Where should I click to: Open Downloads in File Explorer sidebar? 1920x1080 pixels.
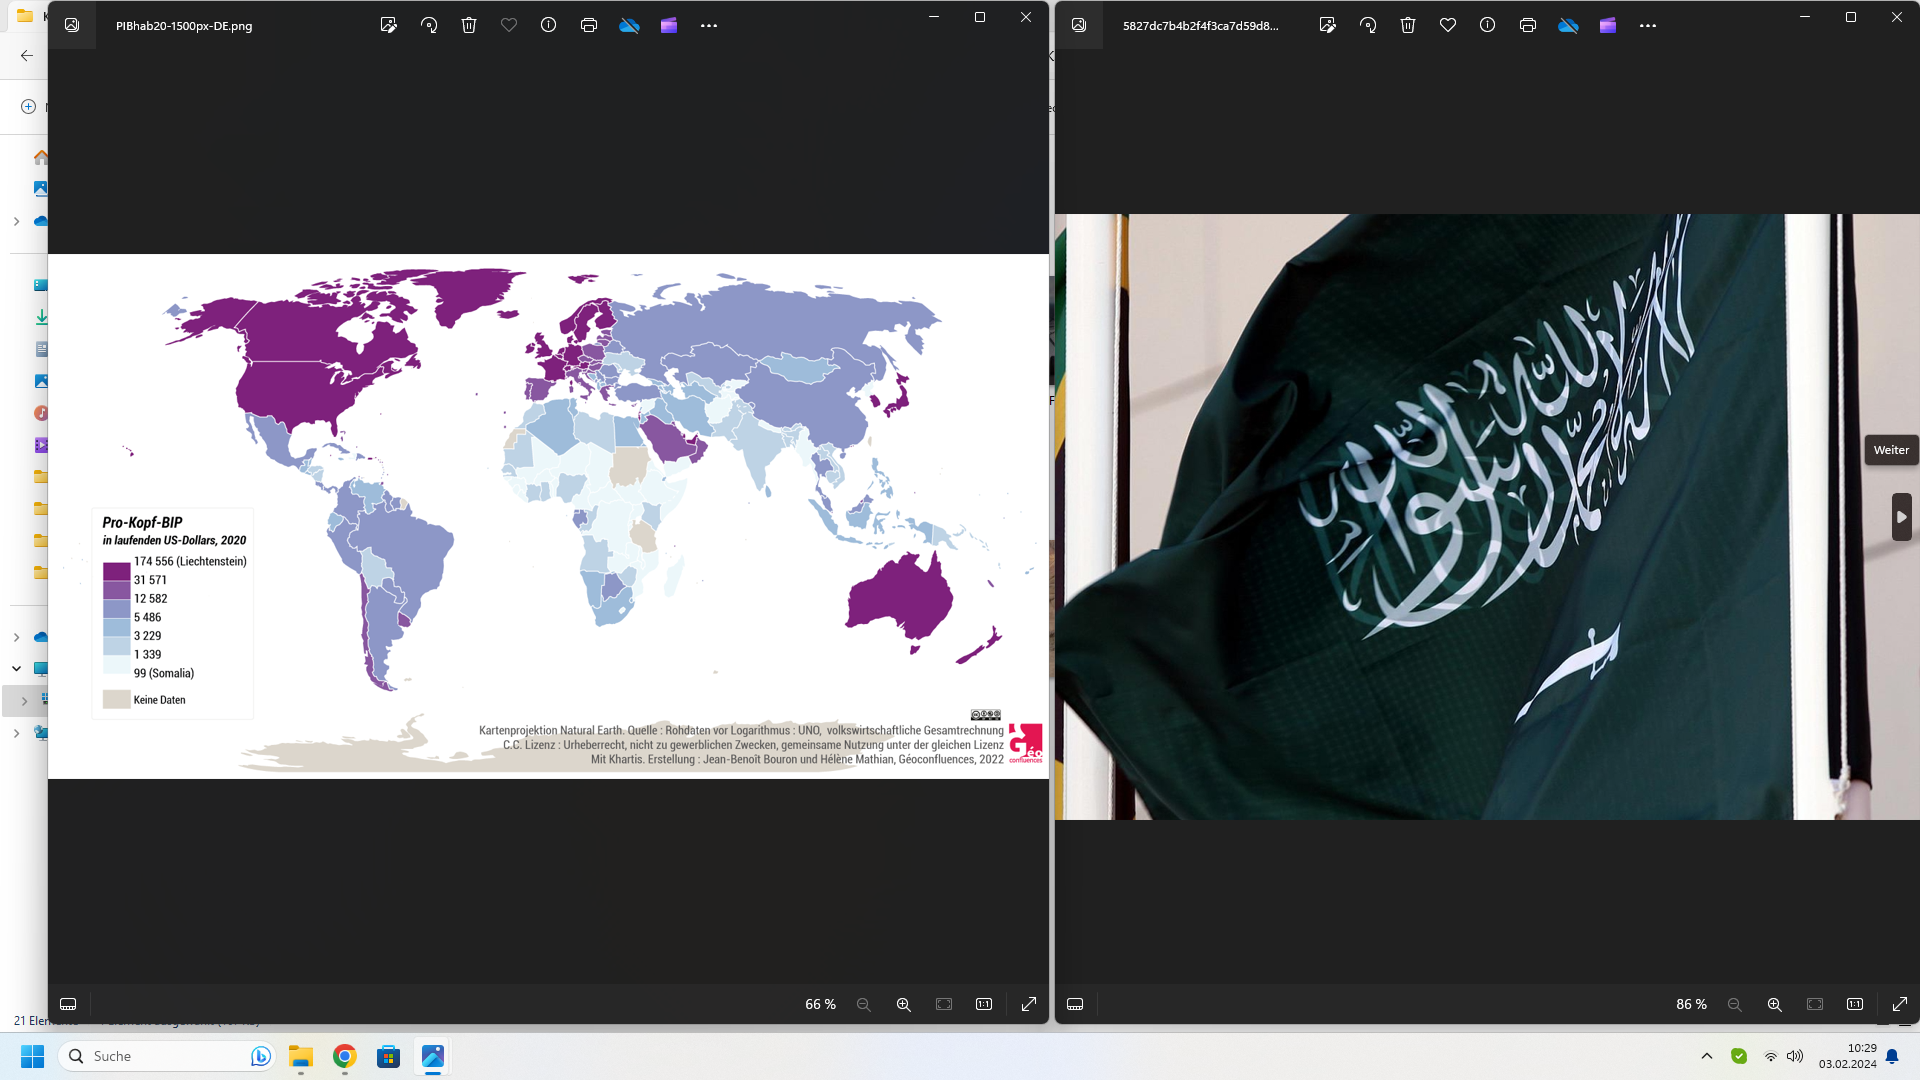[41, 317]
